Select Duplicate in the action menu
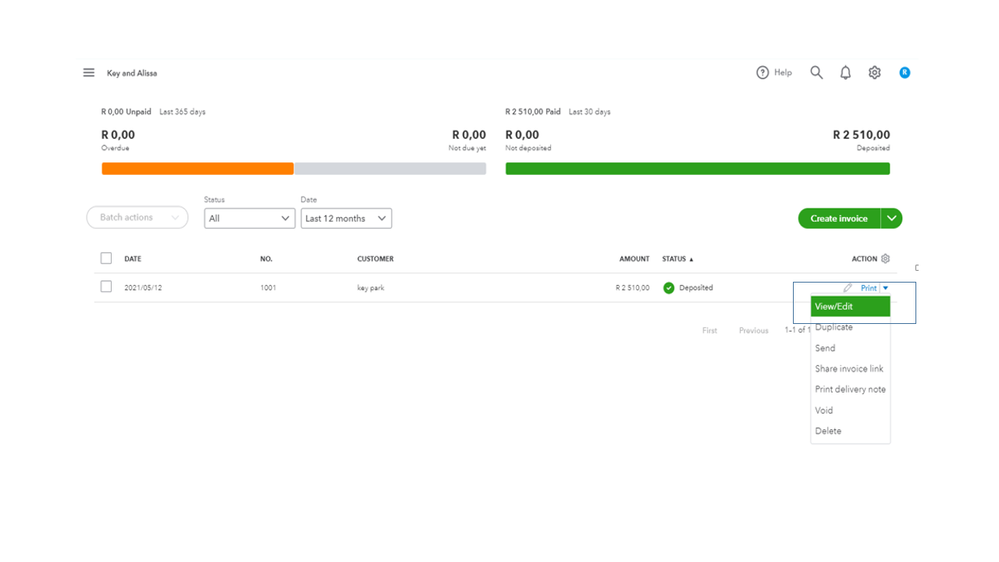 point(834,327)
